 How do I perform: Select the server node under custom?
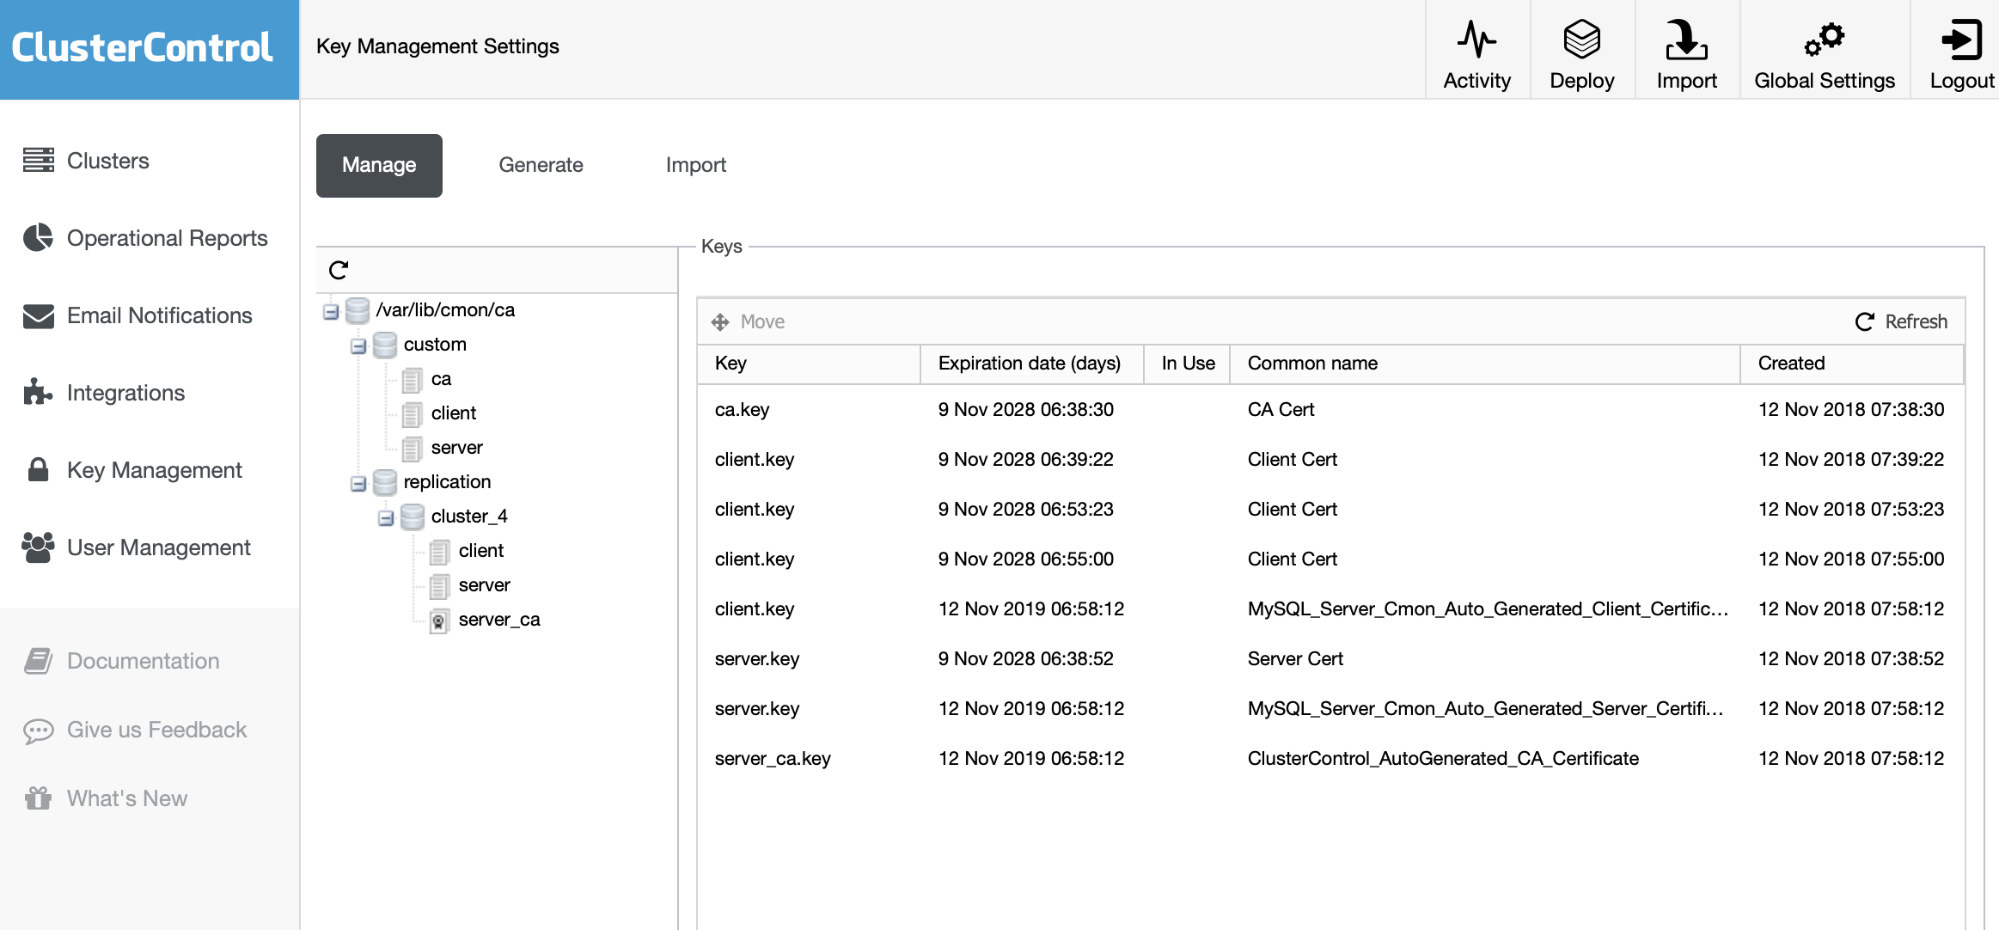pyautogui.click(x=457, y=447)
